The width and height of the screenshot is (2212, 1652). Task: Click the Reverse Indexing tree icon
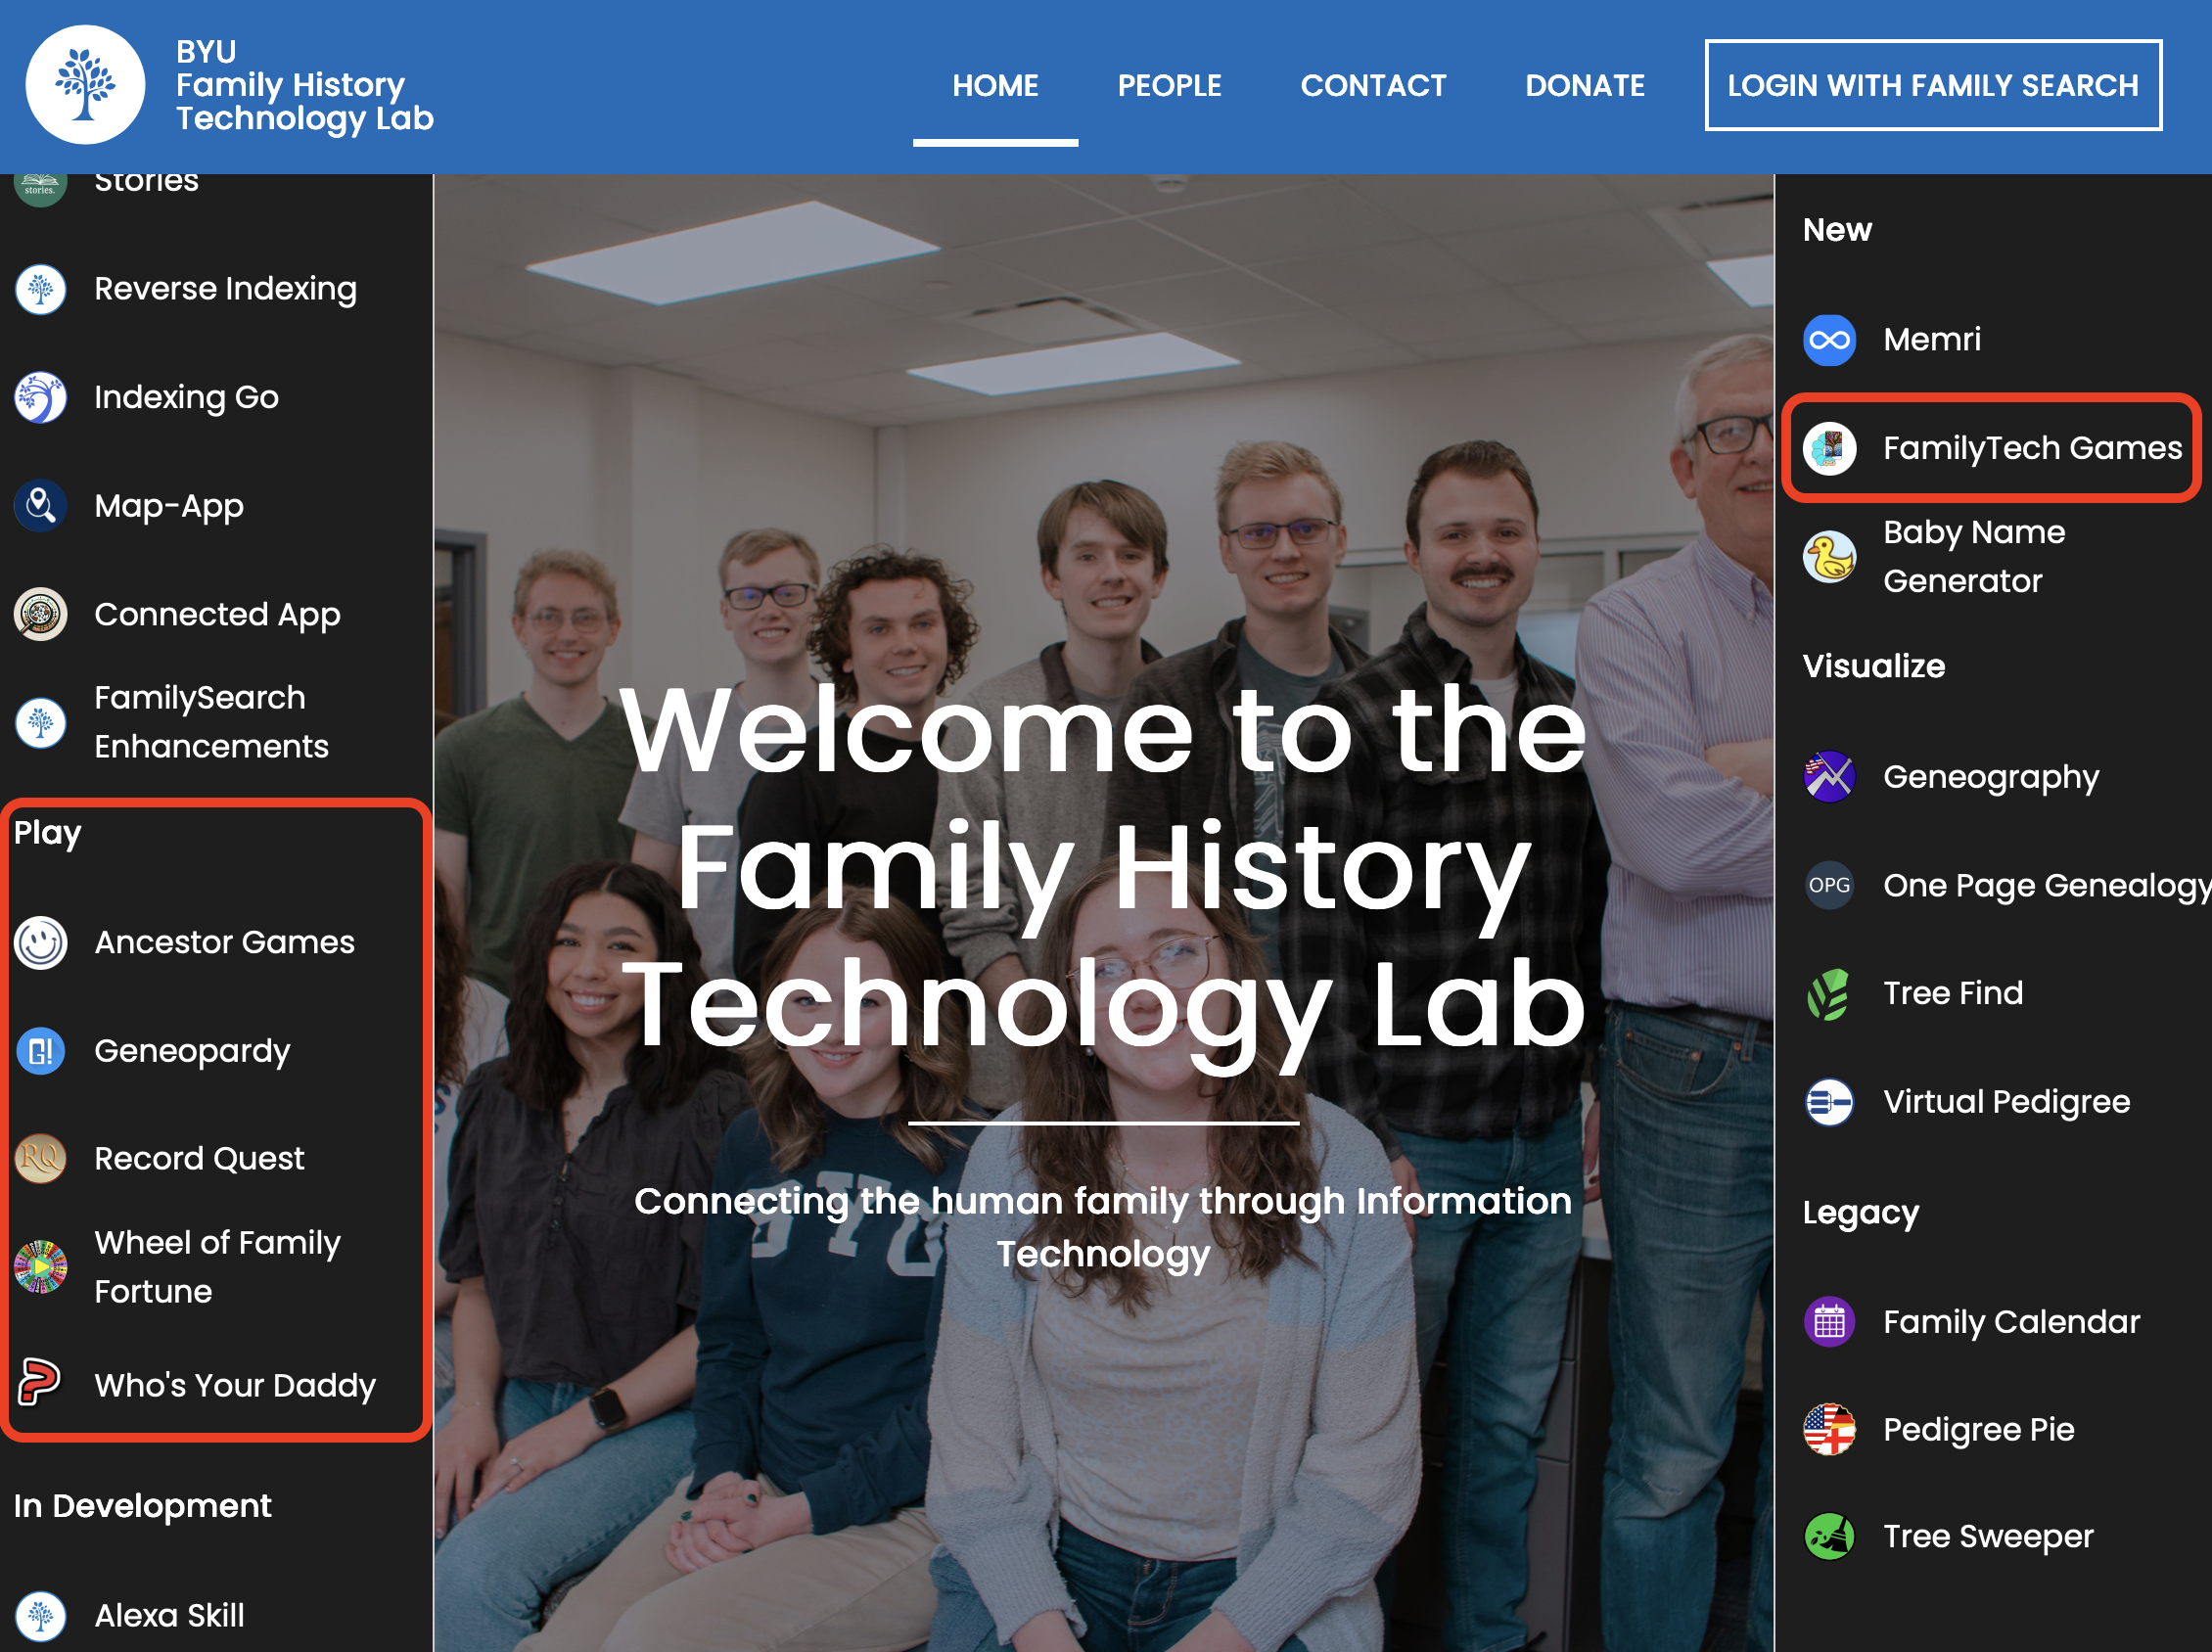[41, 289]
